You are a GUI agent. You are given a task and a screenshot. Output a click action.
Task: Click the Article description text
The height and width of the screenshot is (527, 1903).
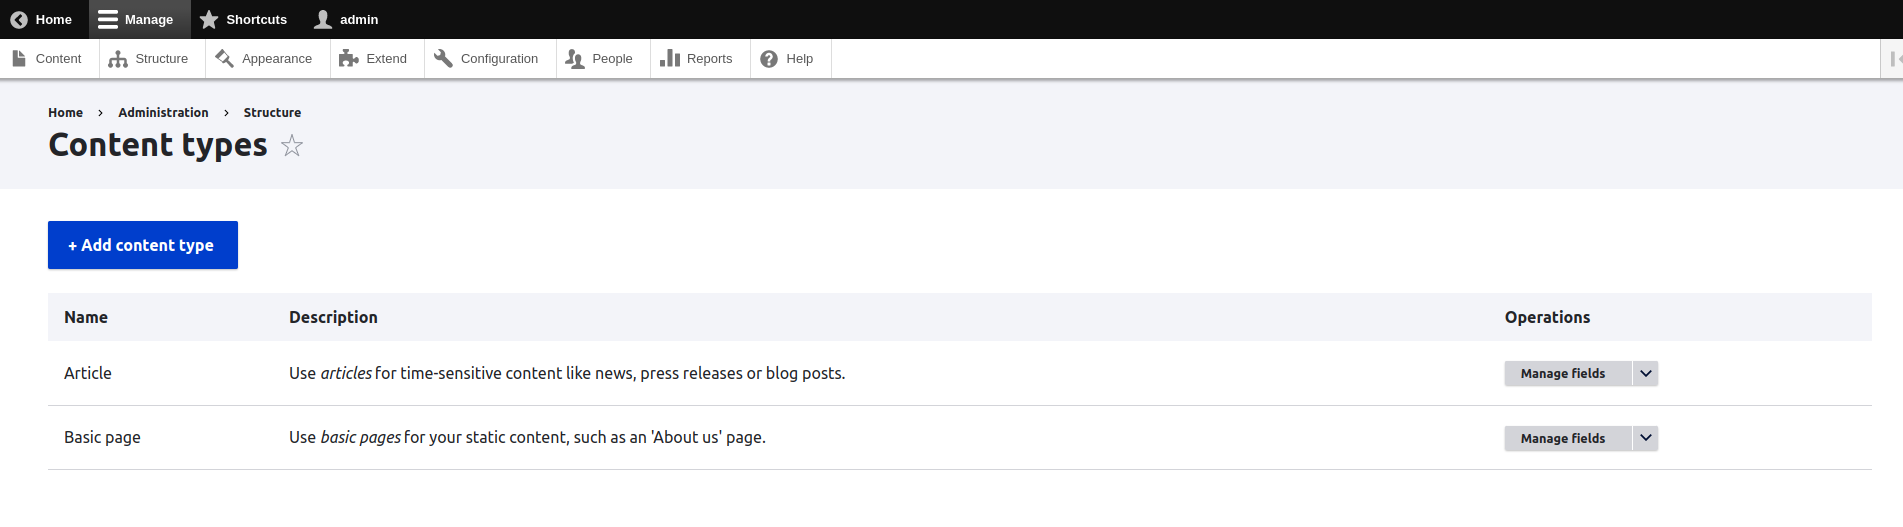click(567, 373)
